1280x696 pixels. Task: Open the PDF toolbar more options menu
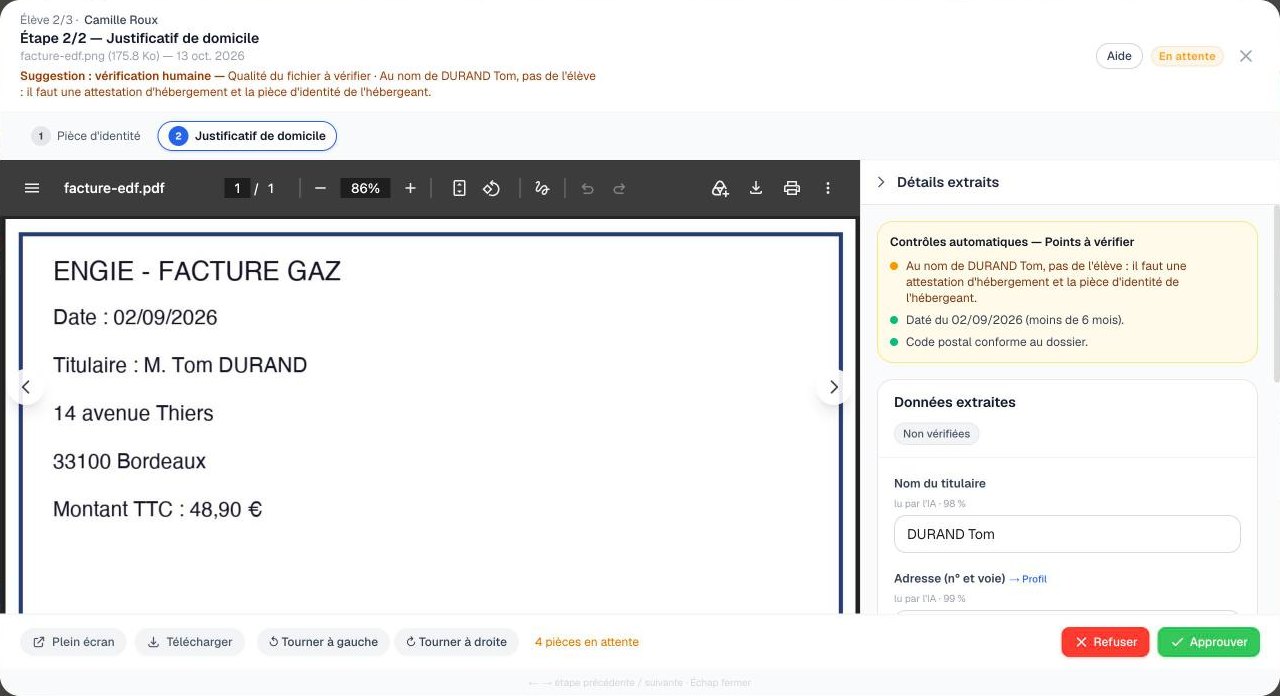click(828, 188)
